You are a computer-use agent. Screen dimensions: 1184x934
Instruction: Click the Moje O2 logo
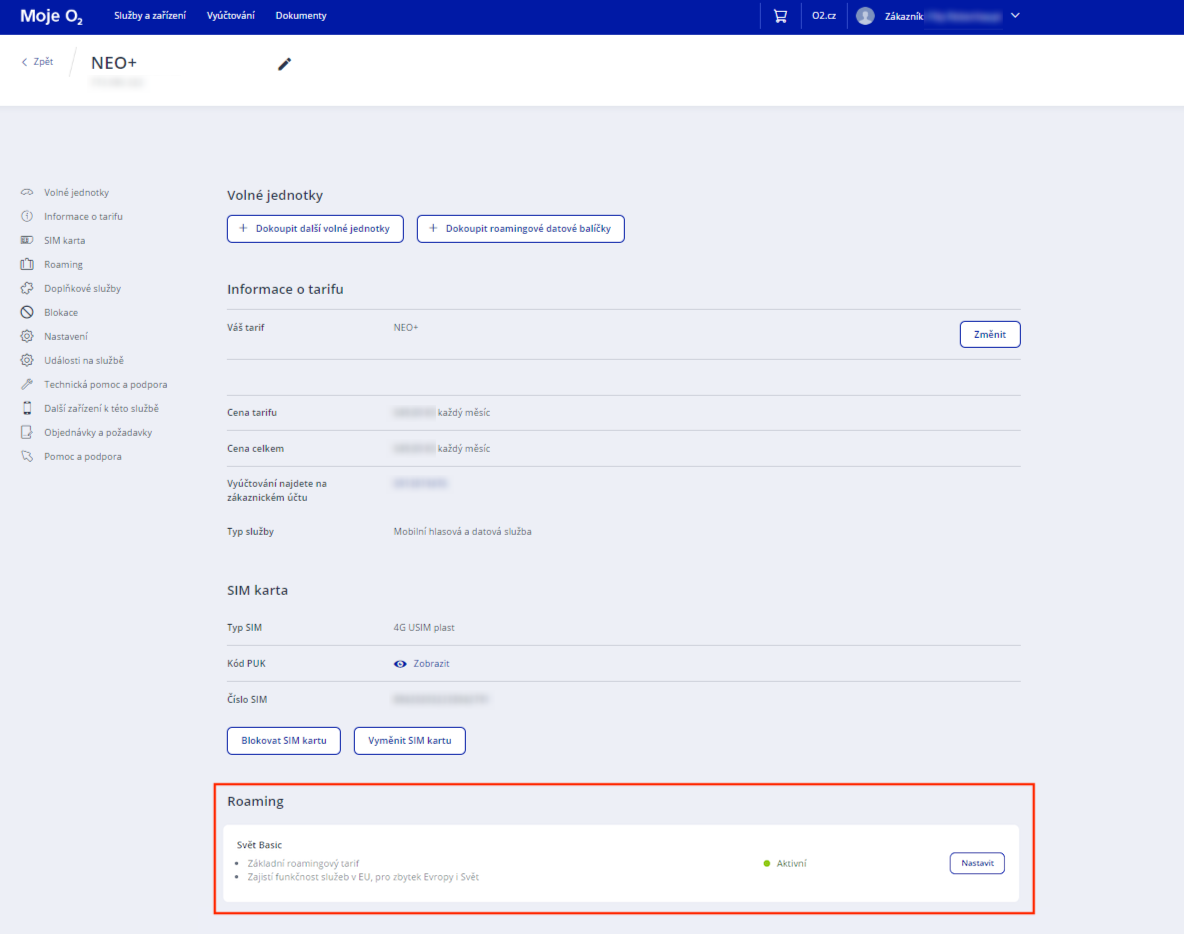(51, 16)
